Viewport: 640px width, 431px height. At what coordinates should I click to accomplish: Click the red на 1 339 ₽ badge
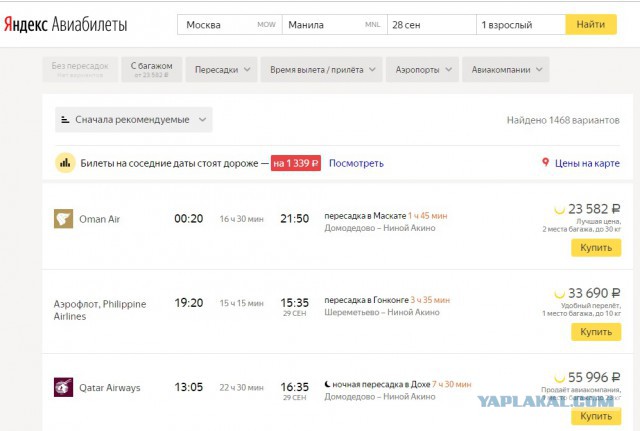point(296,163)
